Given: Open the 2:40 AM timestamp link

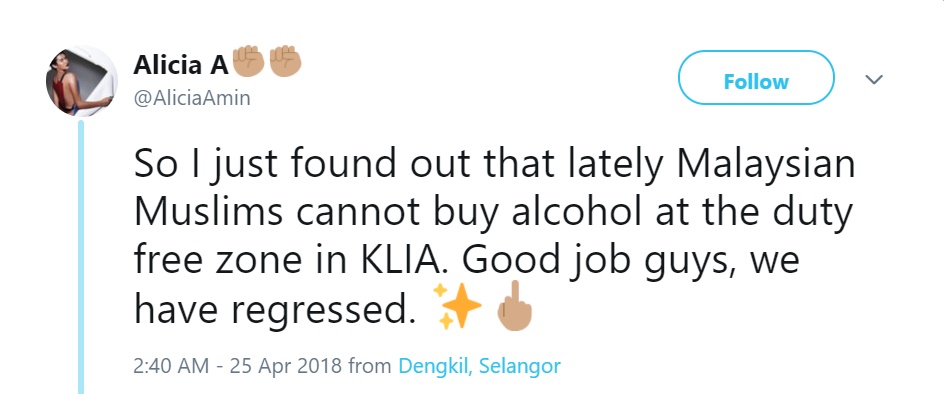Looking at the screenshot, I should (171, 366).
